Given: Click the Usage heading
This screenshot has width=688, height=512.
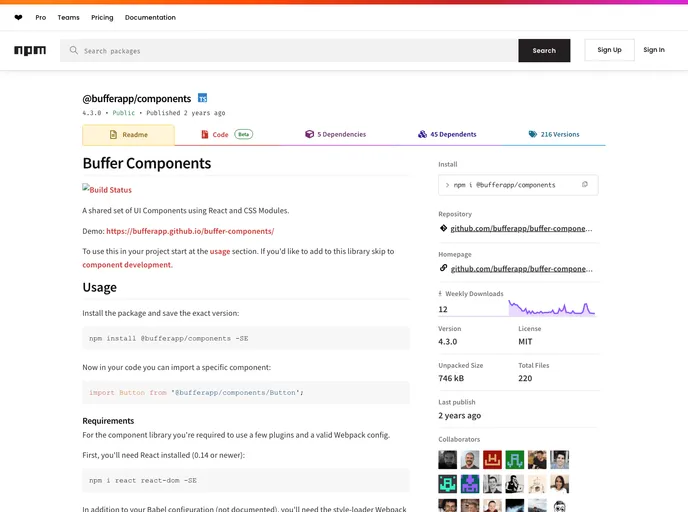Looking at the screenshot, I should [x=100, y=287].
